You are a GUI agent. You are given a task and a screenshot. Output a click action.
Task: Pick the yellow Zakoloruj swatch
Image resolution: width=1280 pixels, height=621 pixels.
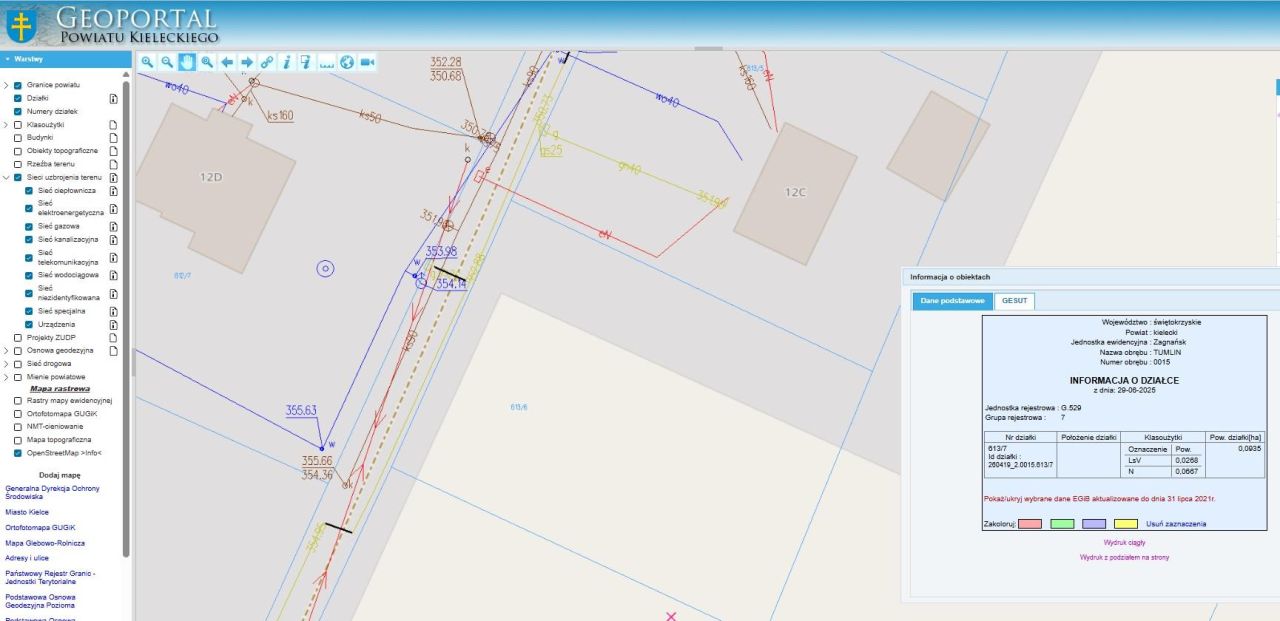pyautogui.click(x=1126, y=524)
